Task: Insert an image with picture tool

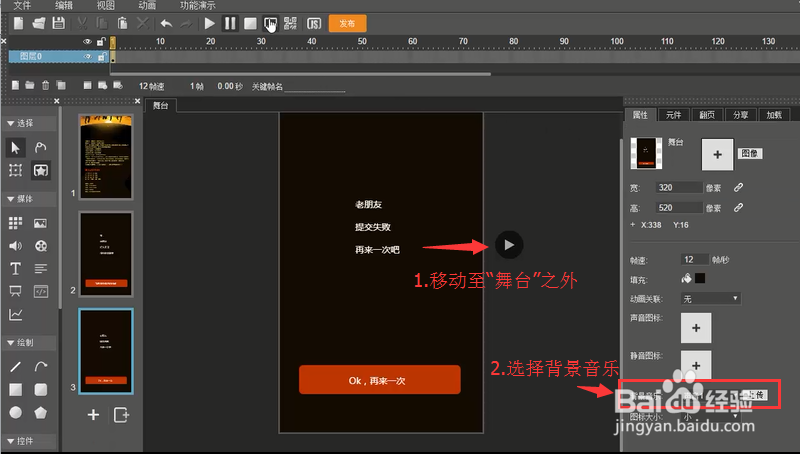Action: [x=40, y=223]
